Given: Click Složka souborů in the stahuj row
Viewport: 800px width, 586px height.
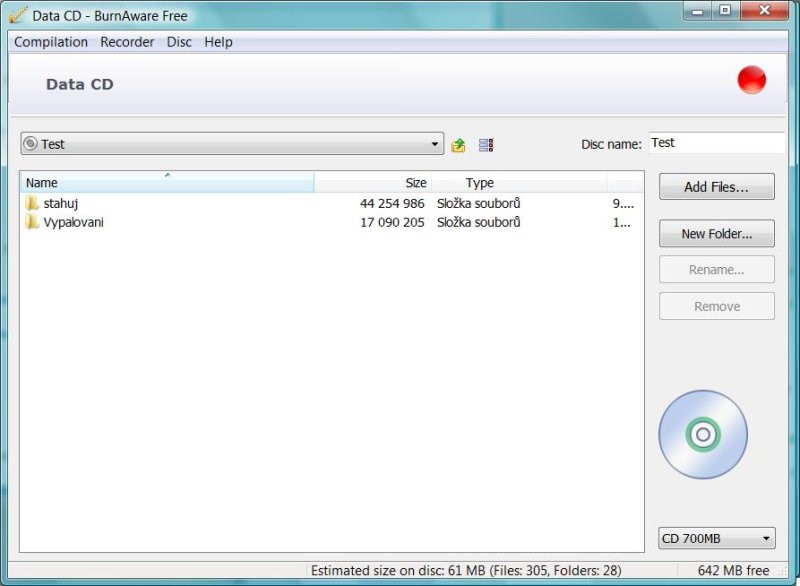Looking at the screenshot, I should click(479, 203).
